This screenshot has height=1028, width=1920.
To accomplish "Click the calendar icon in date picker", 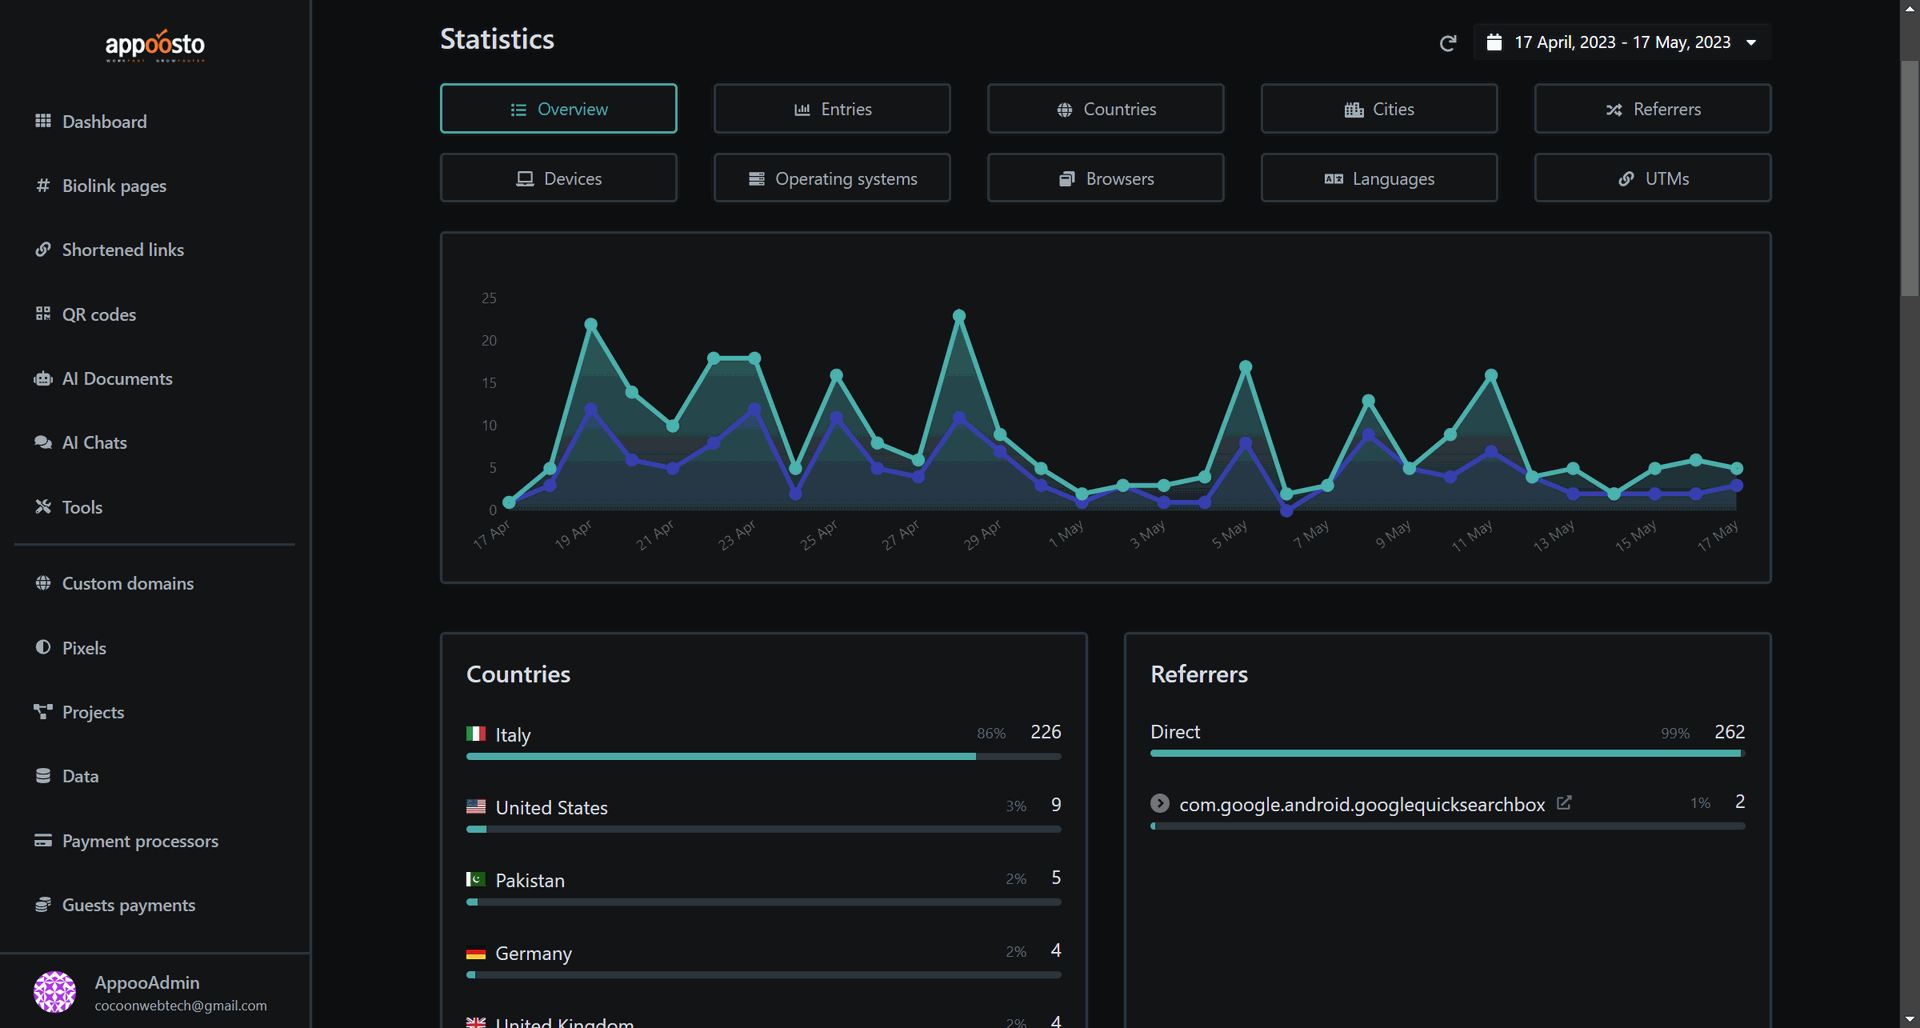I will pos(1494,42).
